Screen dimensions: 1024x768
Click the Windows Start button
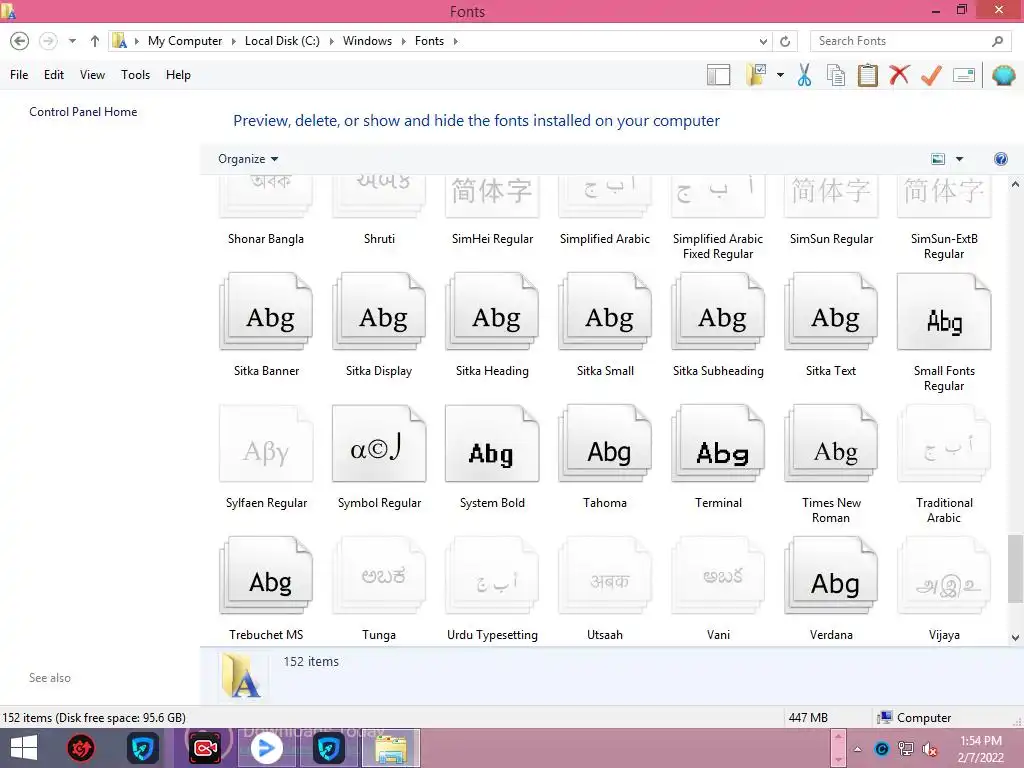(24, 748)
